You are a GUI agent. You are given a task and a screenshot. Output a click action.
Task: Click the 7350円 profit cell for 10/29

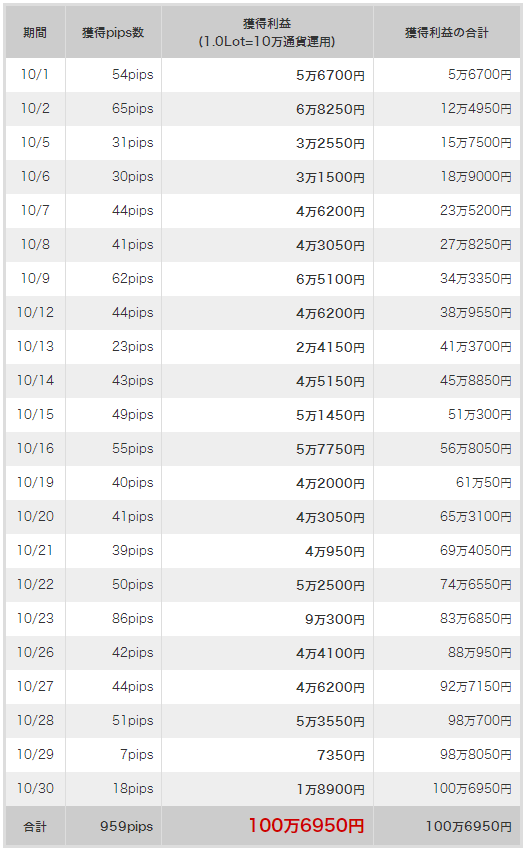(x=267, y=754)
